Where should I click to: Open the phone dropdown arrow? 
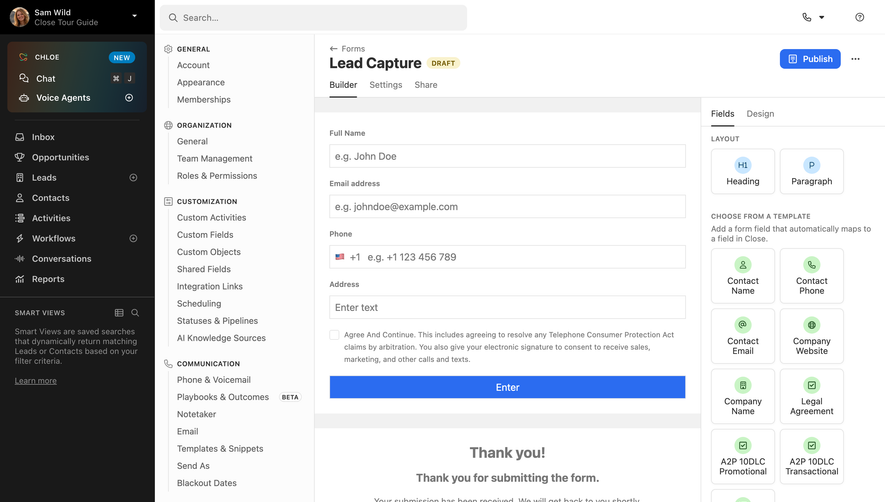tap(822, 18)
